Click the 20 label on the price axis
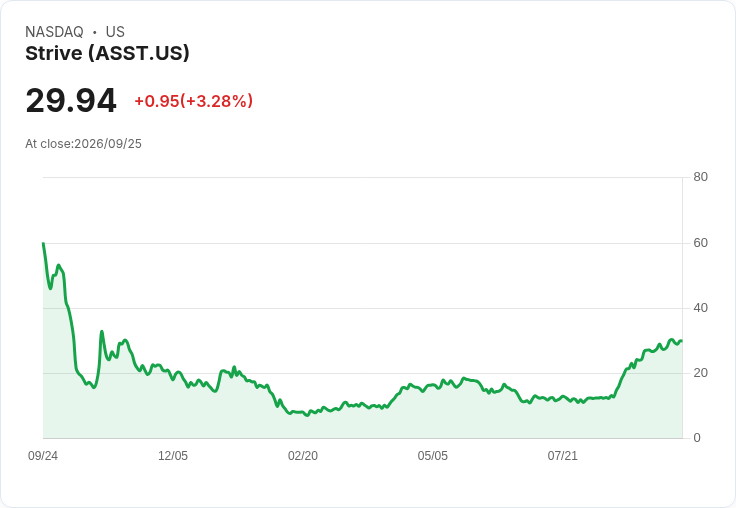The width and height of the screenshot is (736, 508). [700, 373]
